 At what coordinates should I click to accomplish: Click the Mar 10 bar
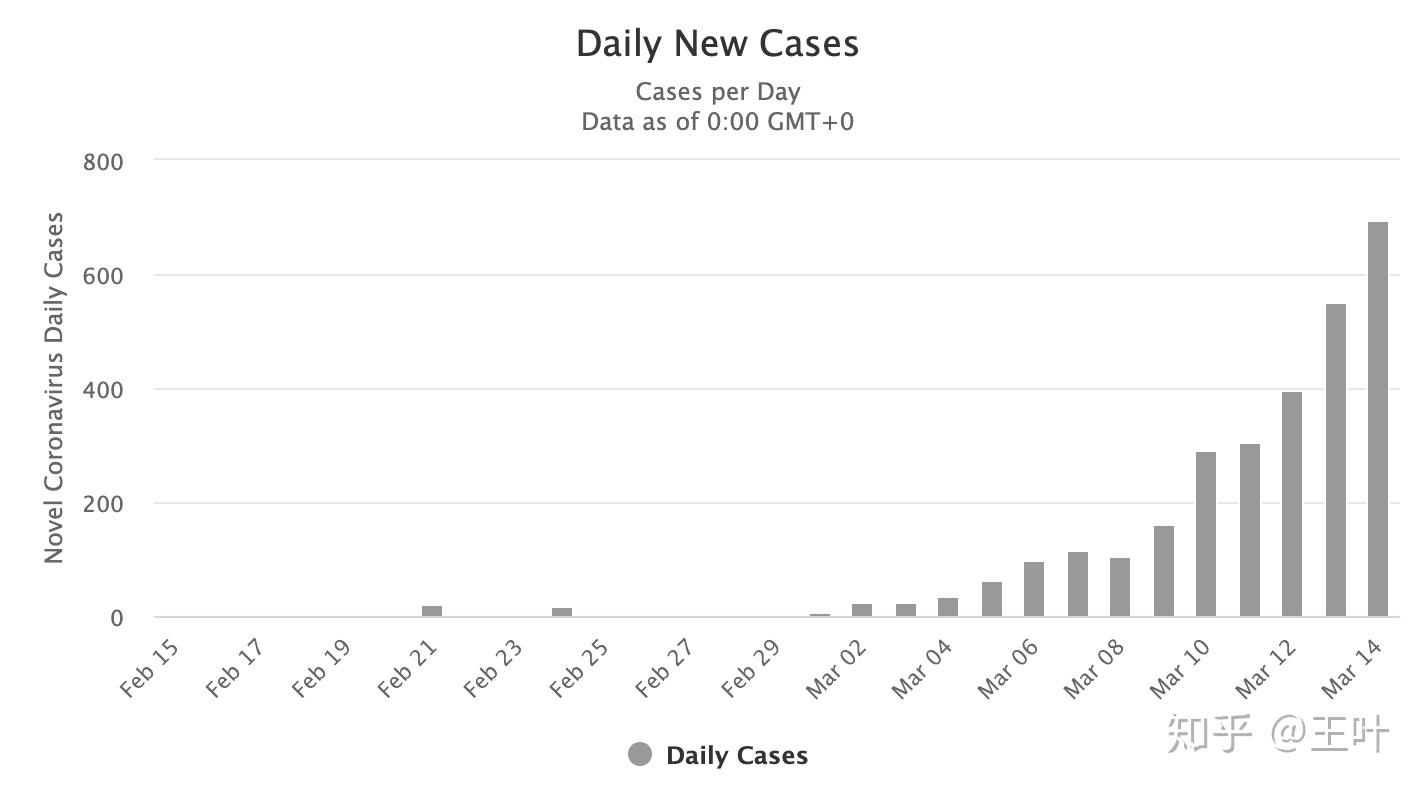tap(1206, 534)
